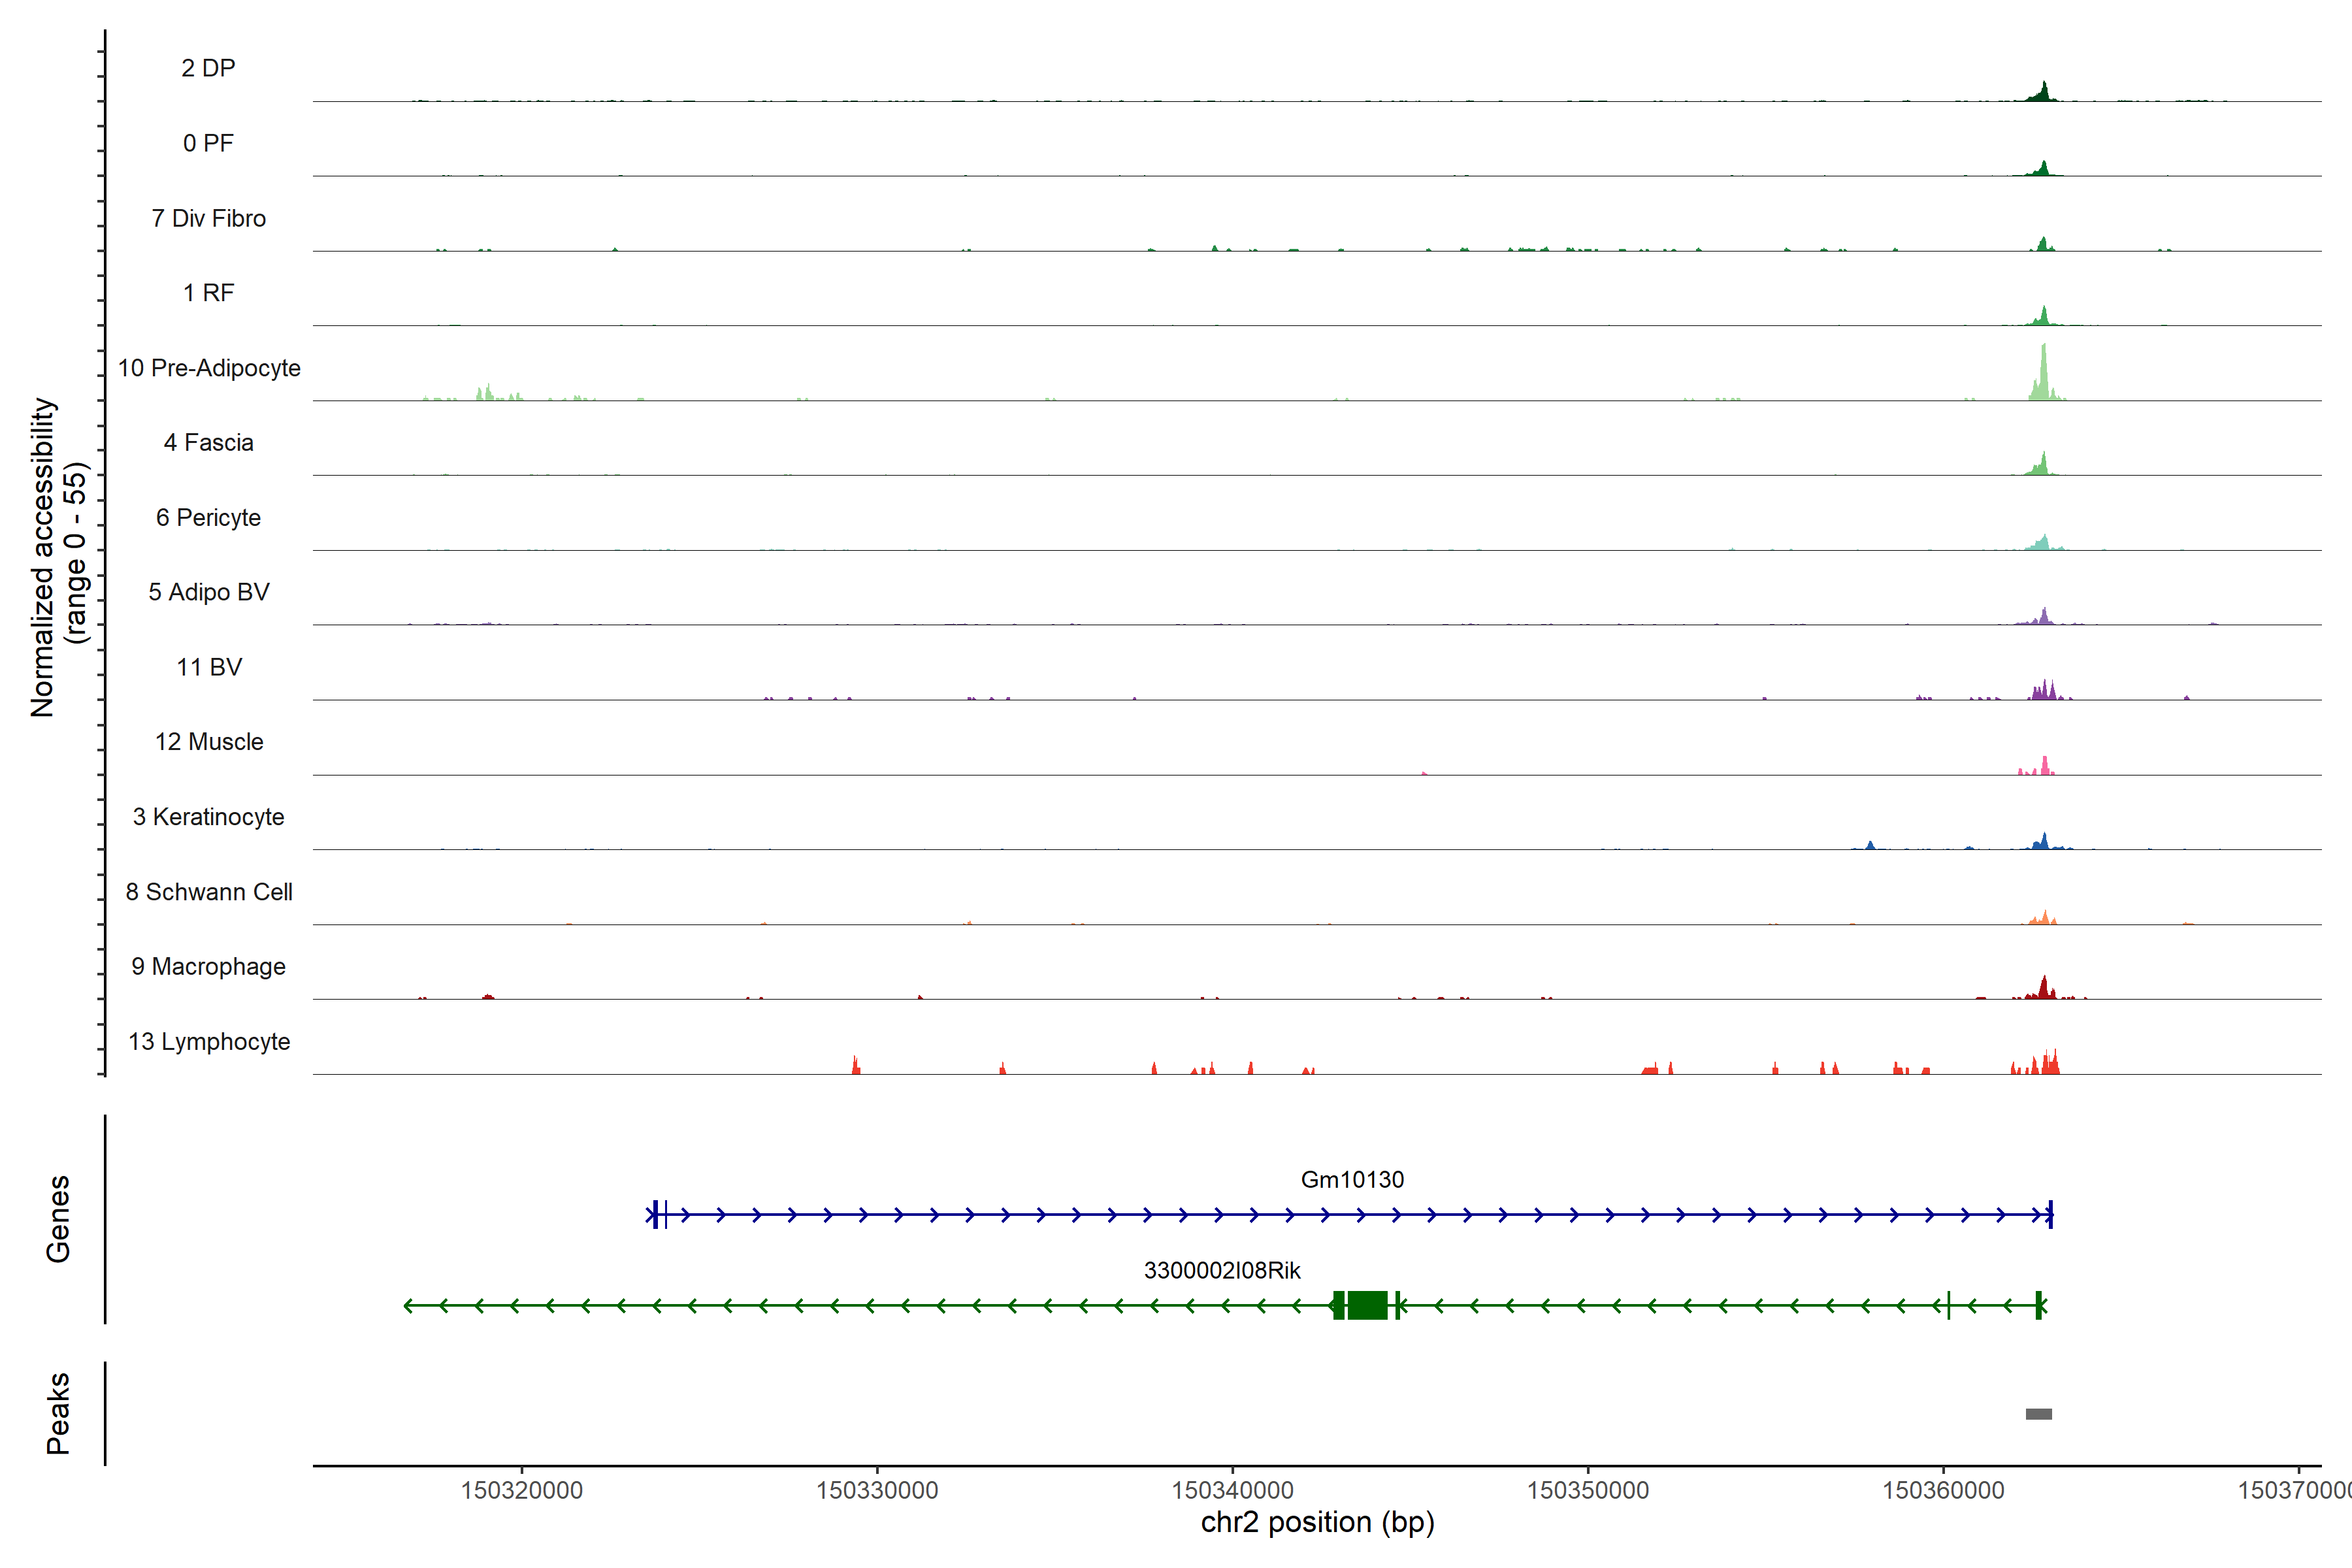Click the blue Gm10130 start exon marker
Screen dimensions: 2352x1568
pos(656,1214)
